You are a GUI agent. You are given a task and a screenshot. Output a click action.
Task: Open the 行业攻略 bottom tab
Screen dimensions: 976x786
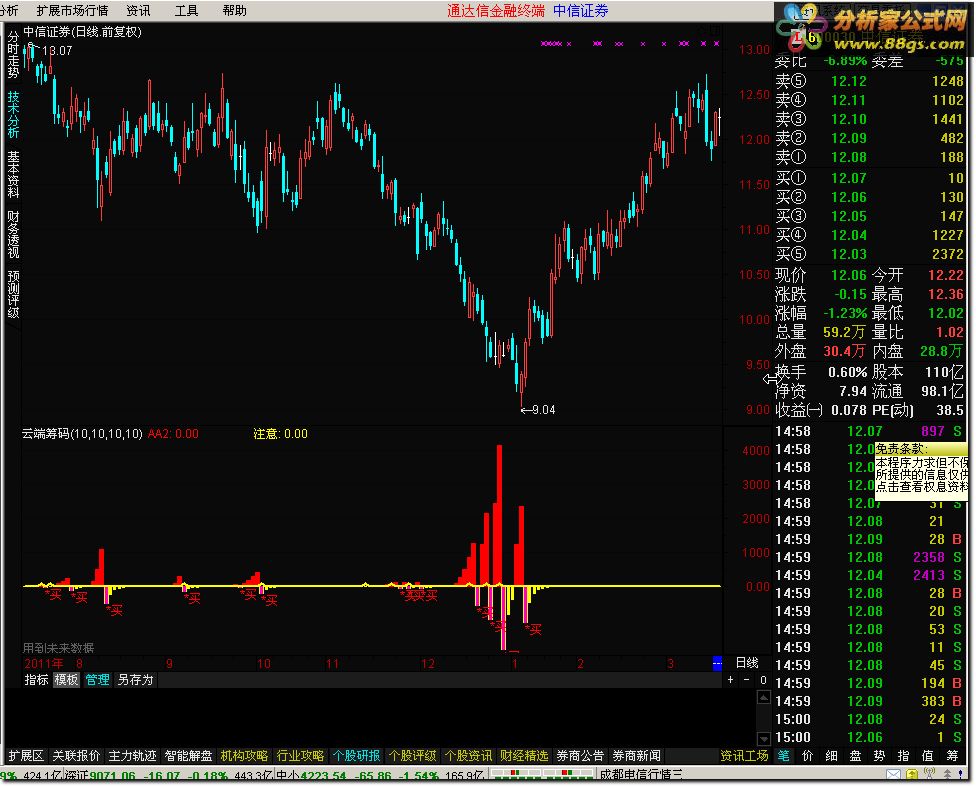[300, 756]
